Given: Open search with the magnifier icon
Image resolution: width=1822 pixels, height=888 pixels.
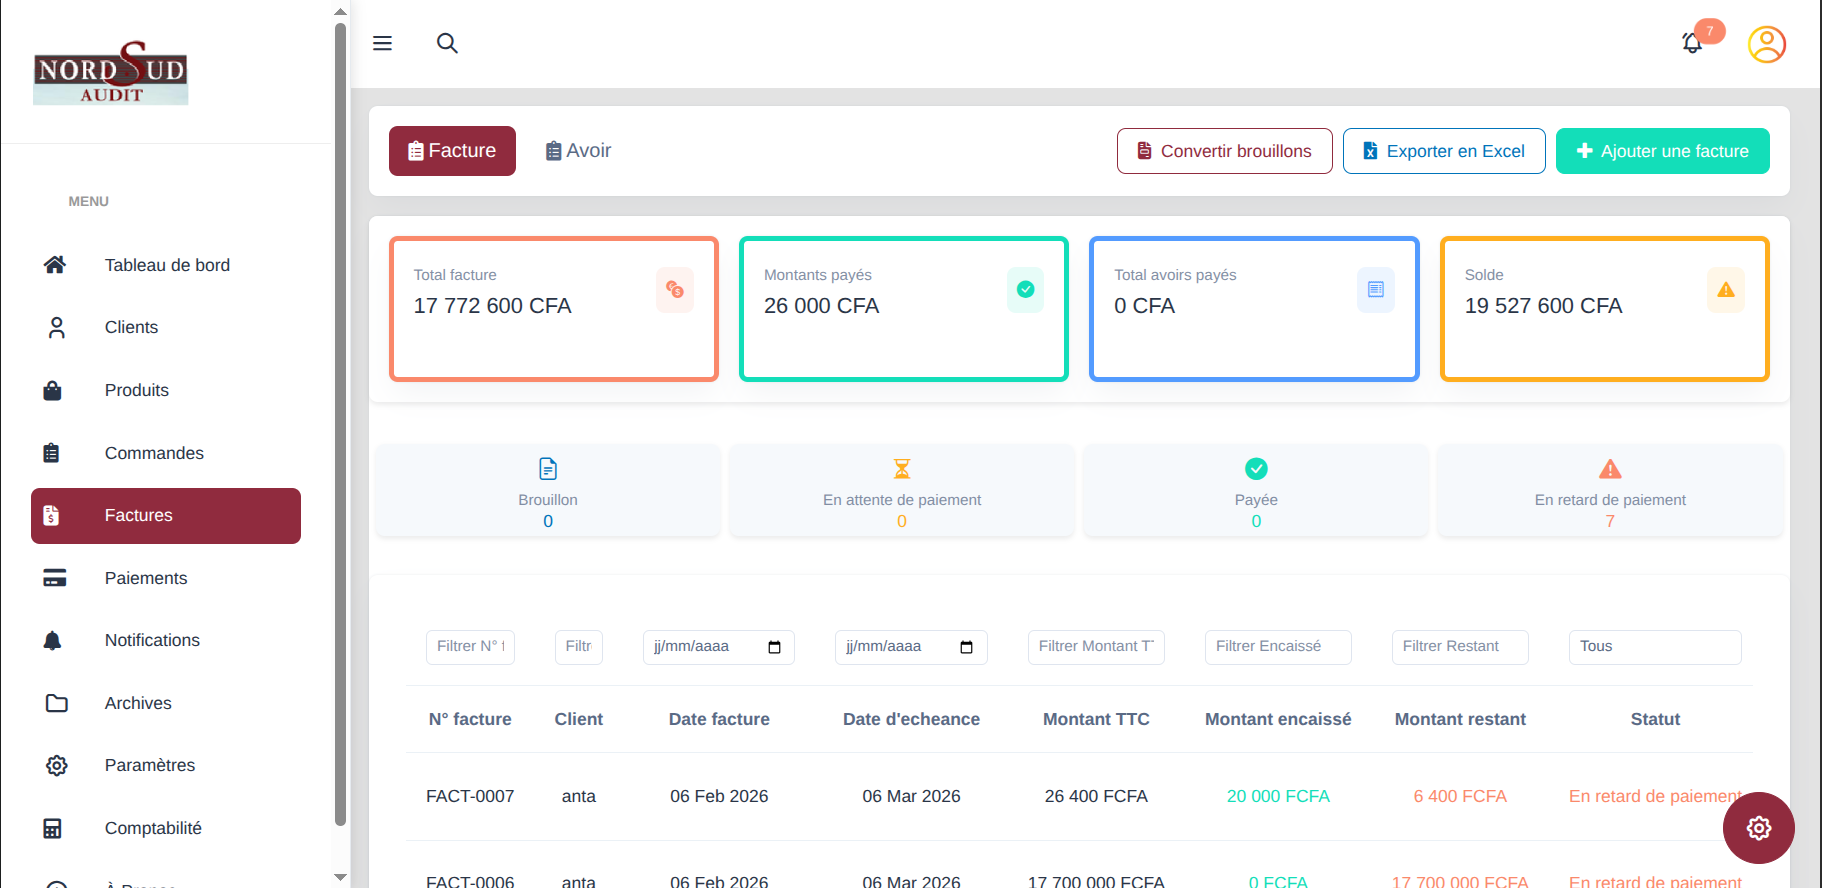Looking at the screenshot, I should [447, 43].
